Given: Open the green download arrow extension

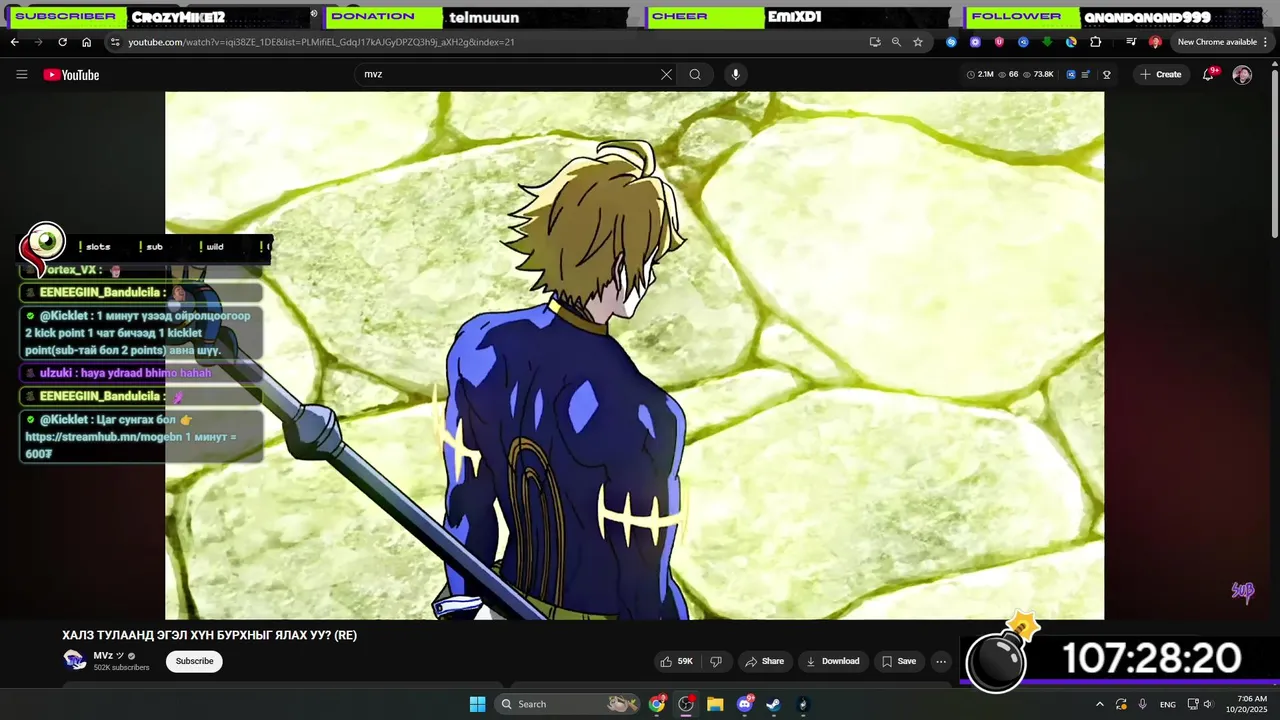Looking at the screenshot, I should (1047, 42).
